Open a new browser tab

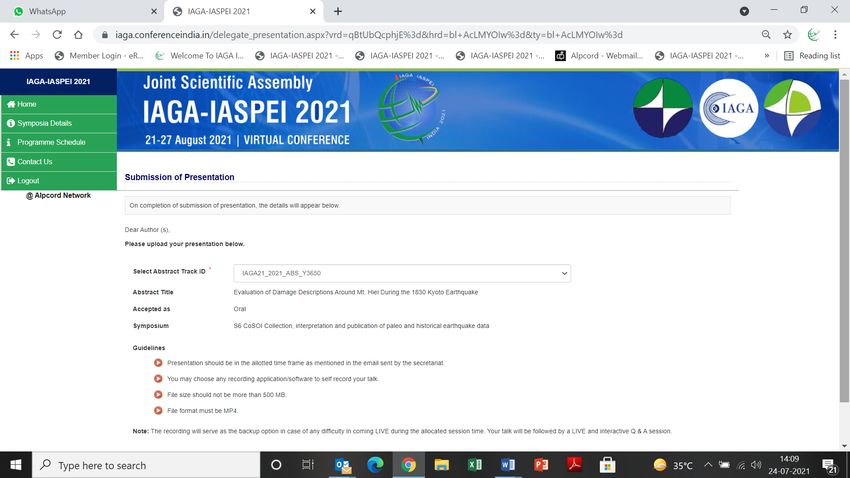coord(338,11)
